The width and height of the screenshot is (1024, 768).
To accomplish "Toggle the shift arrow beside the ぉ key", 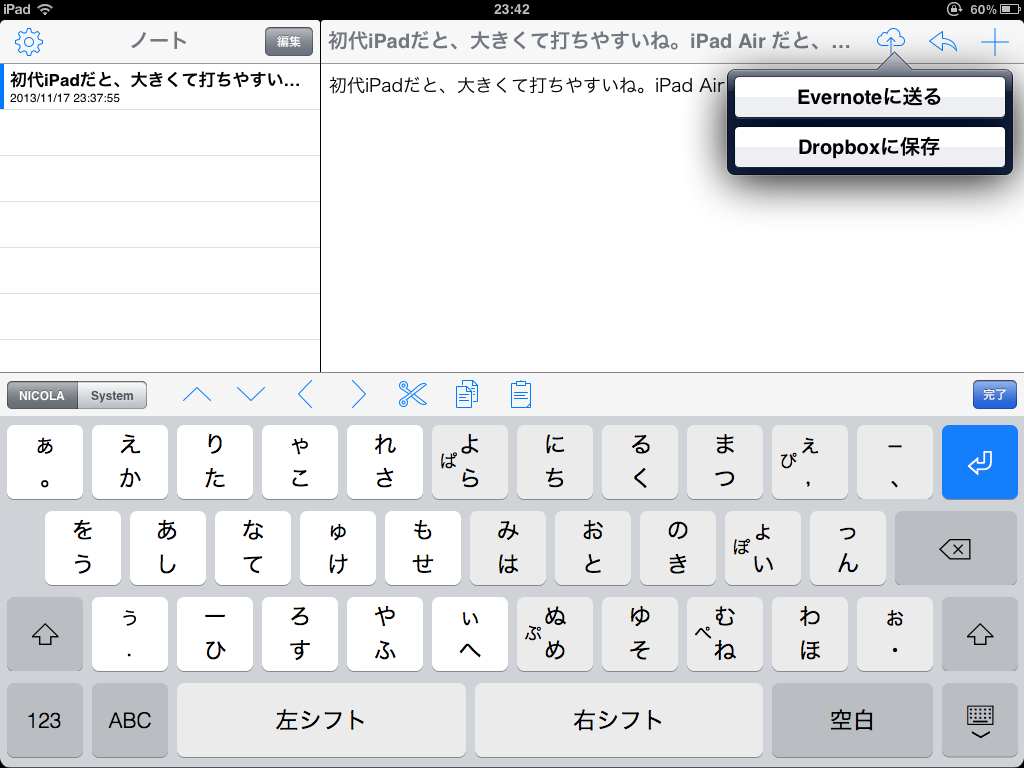I will pyautogui.click(x=980, y=633).
